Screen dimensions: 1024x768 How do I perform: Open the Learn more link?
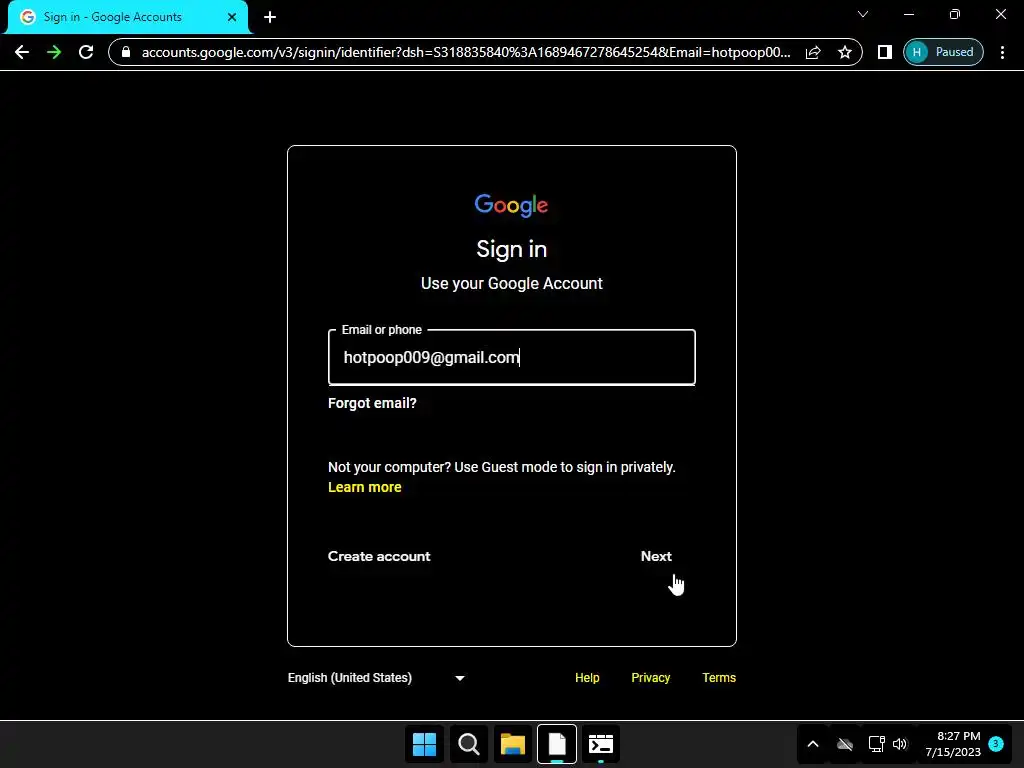click(364, 487)
